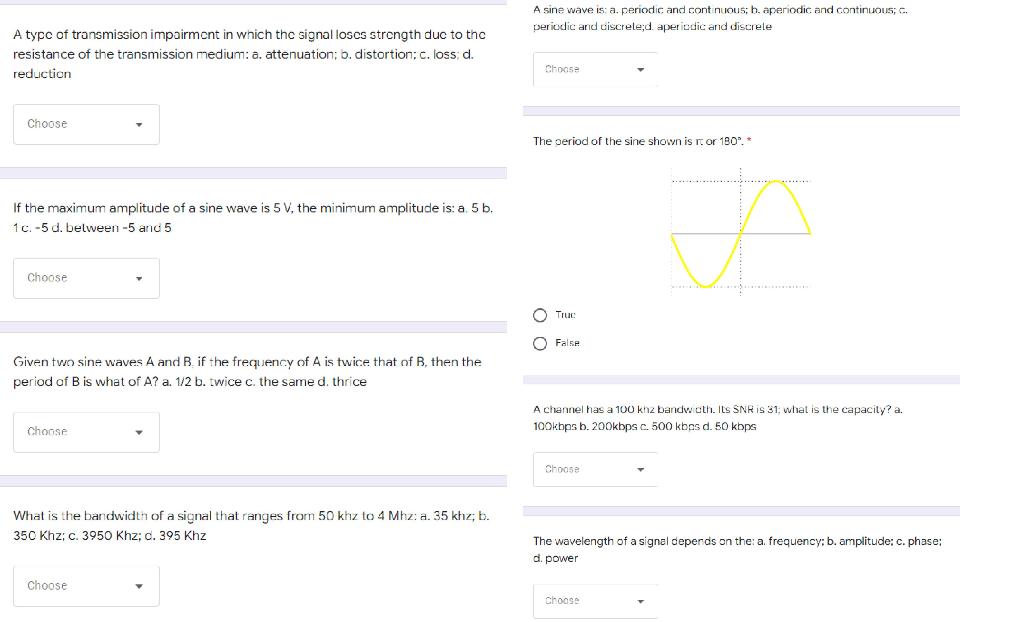This screenshot has width=1024, height=622.
Task: Open the Choose dropdown under the 50 khz to 4 Mhz question
Action: coord(86,586)
